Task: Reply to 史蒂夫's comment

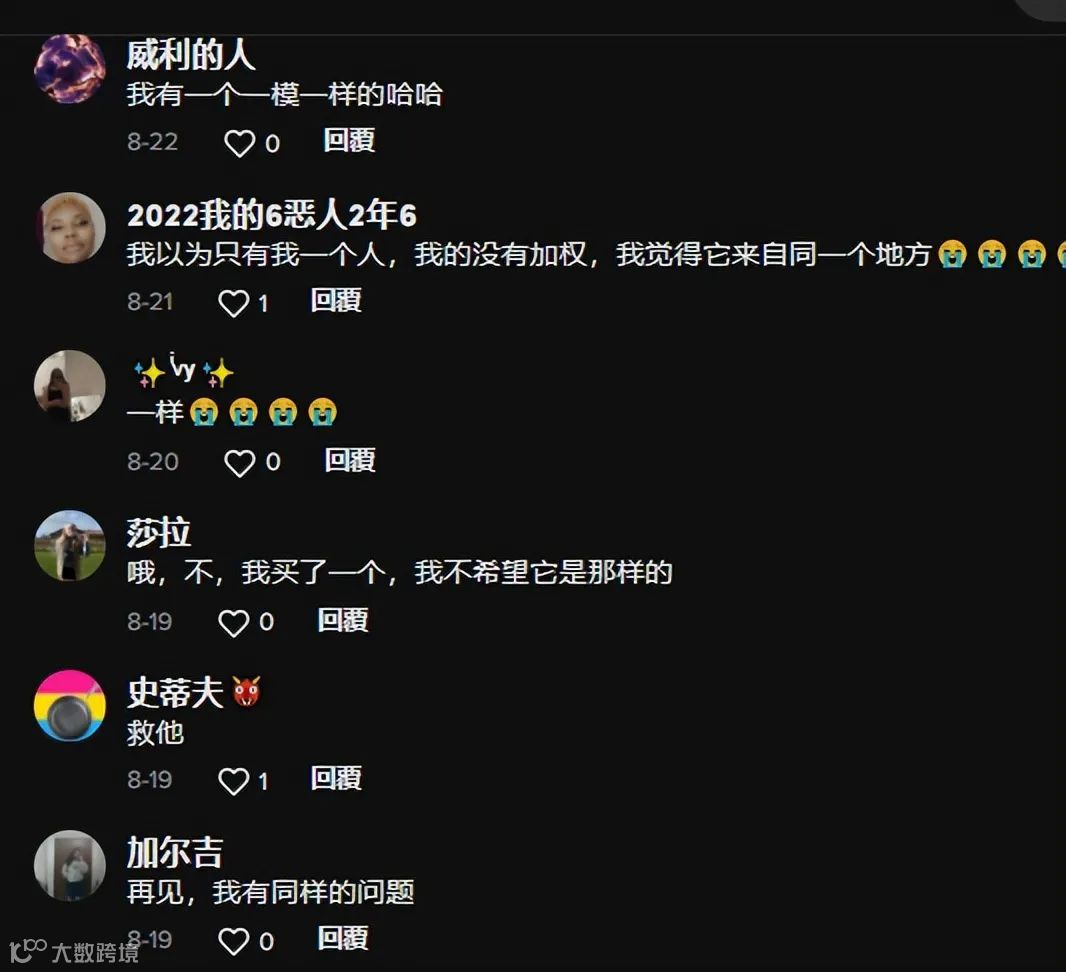Action: [x=336, y=778]
